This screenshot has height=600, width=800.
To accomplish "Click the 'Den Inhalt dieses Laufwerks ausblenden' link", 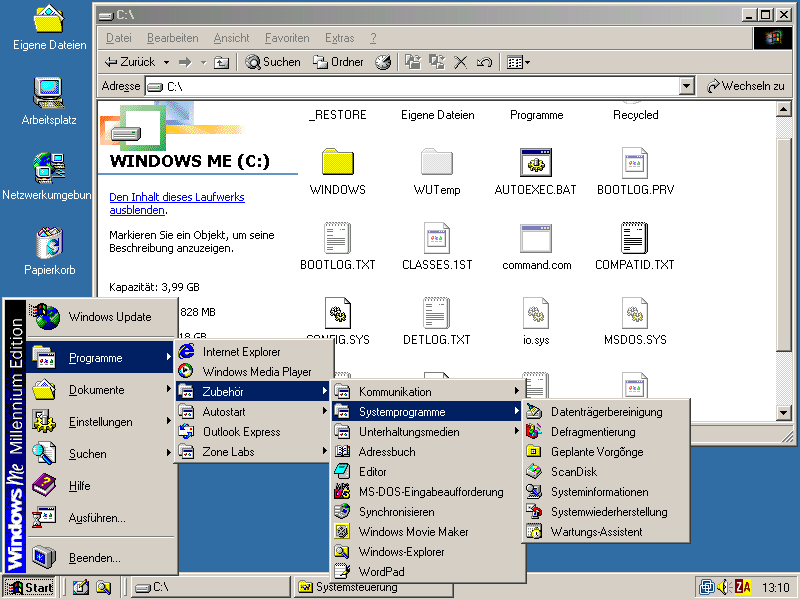I will click(x=176, y=204).
